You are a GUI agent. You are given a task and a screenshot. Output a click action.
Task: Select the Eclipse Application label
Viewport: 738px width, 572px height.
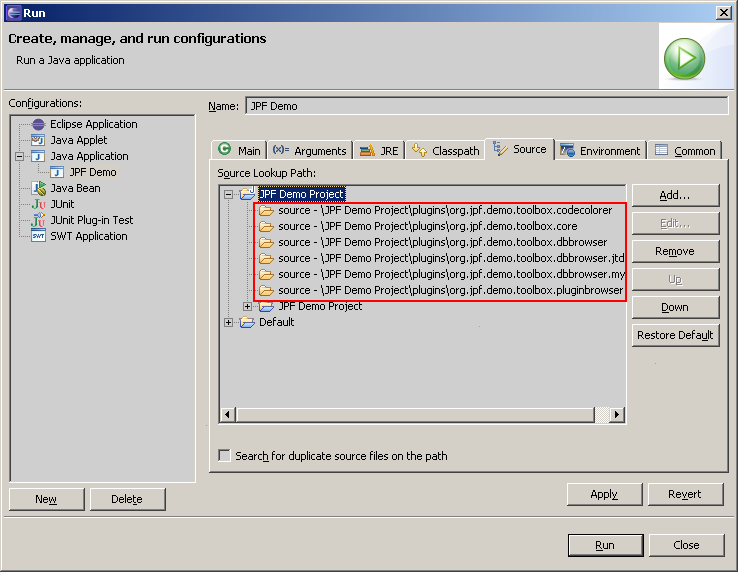[94, 124]
